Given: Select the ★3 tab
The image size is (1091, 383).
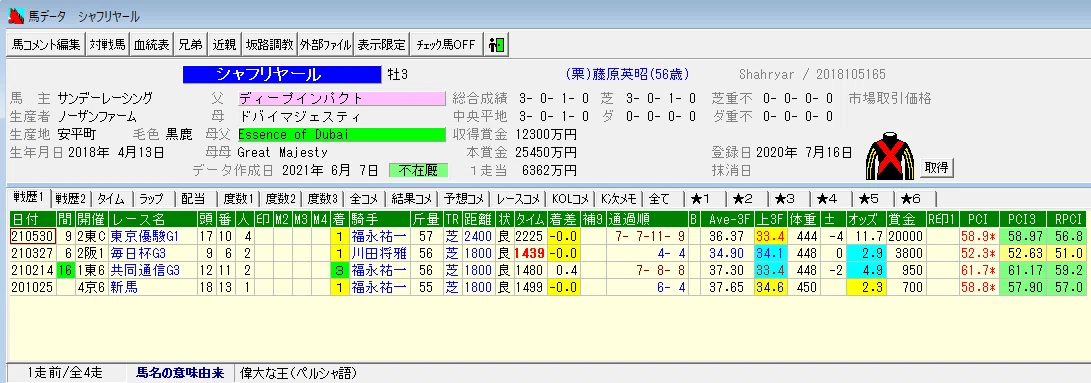Looking at the screenshot, I should [x=788, y=198].
